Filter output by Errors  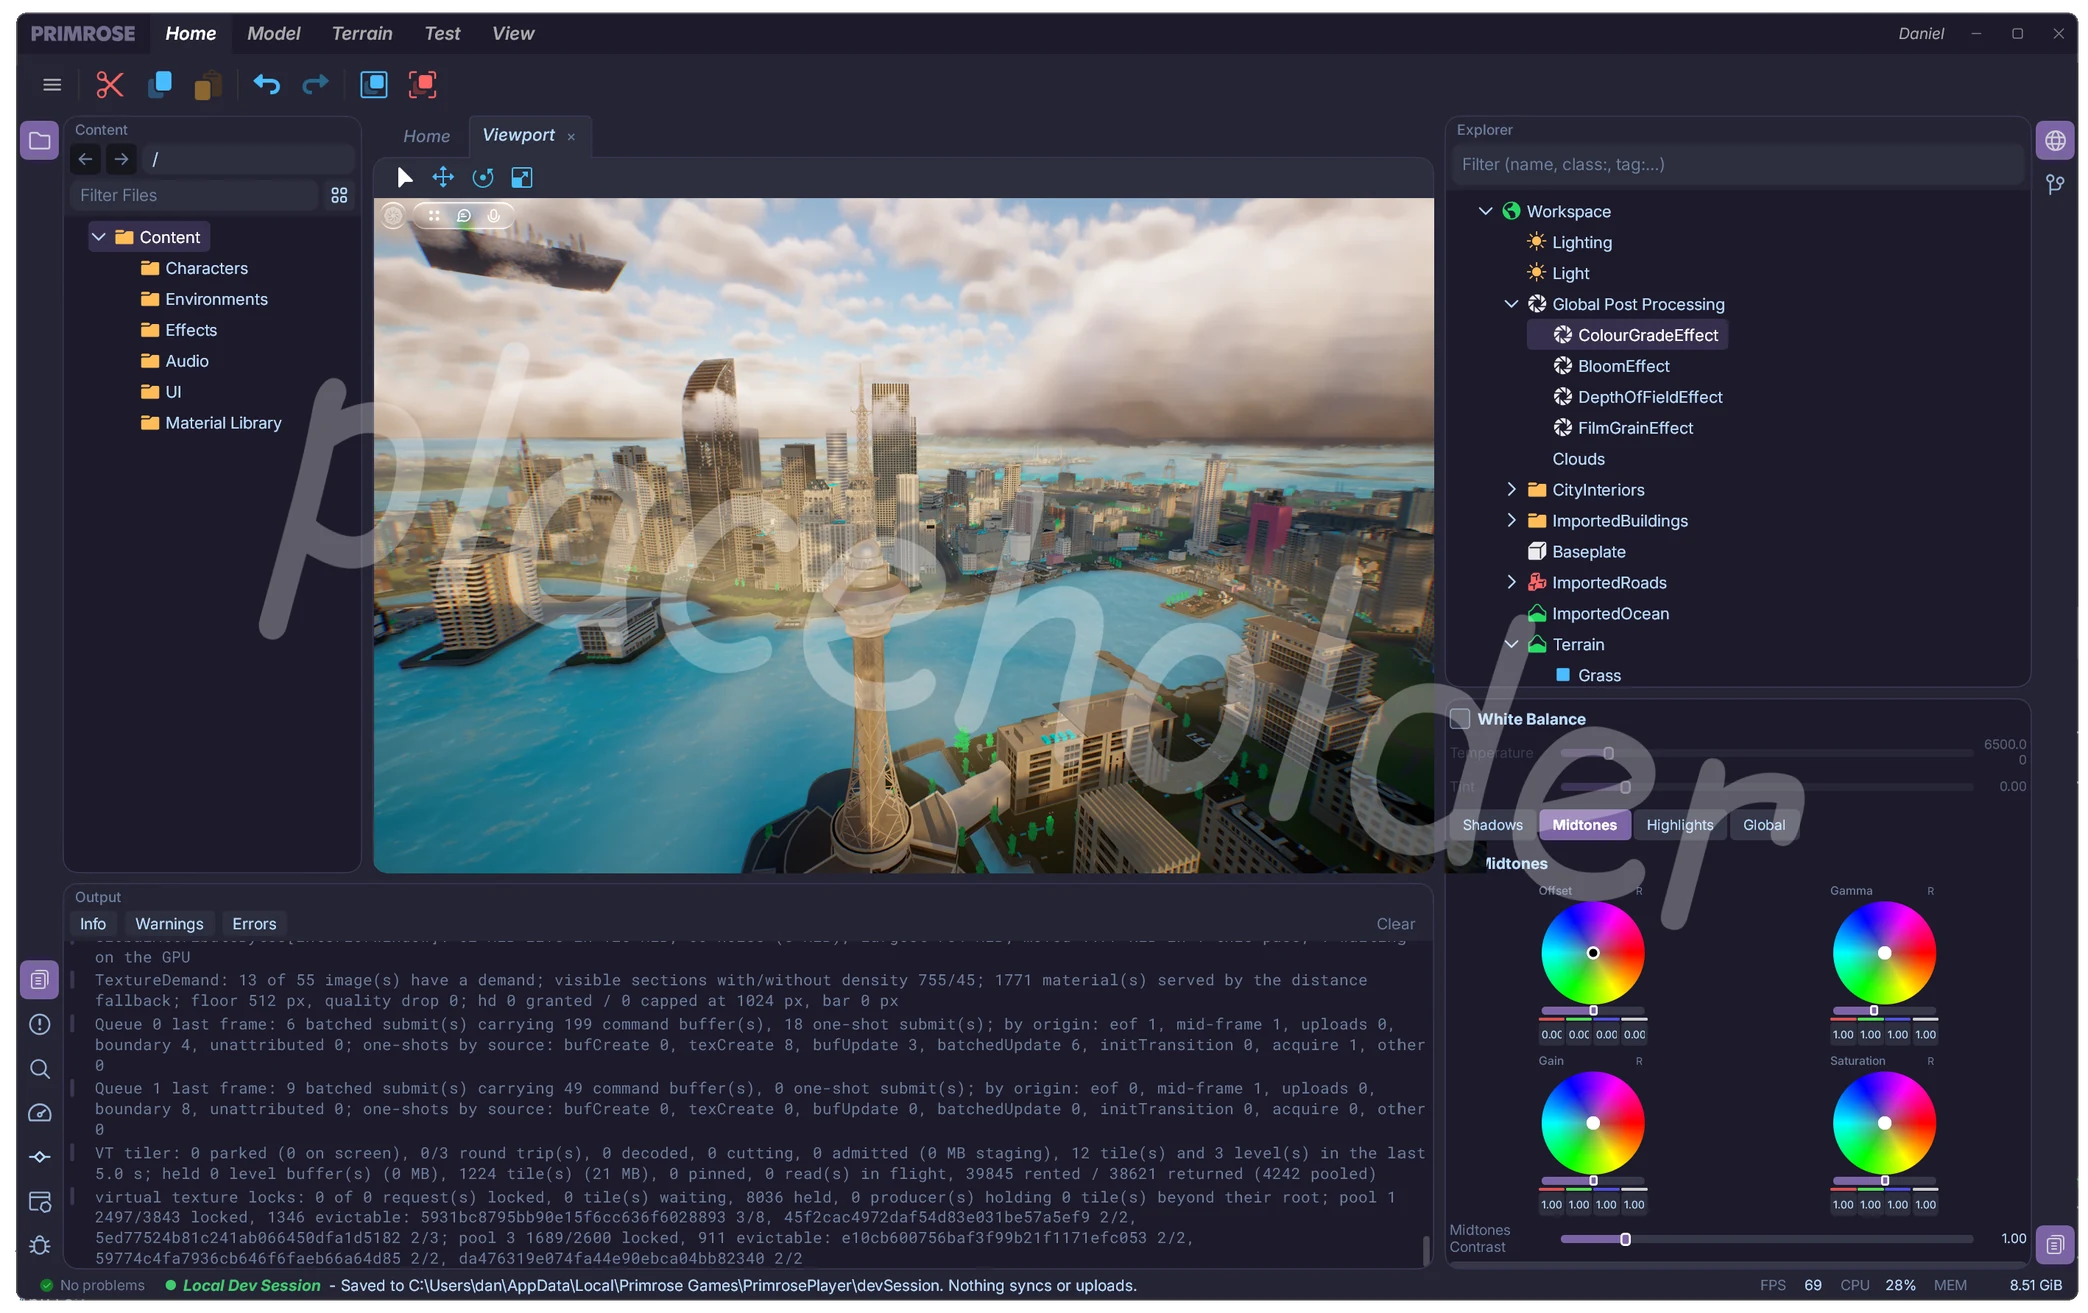click(x=254, y=924)
